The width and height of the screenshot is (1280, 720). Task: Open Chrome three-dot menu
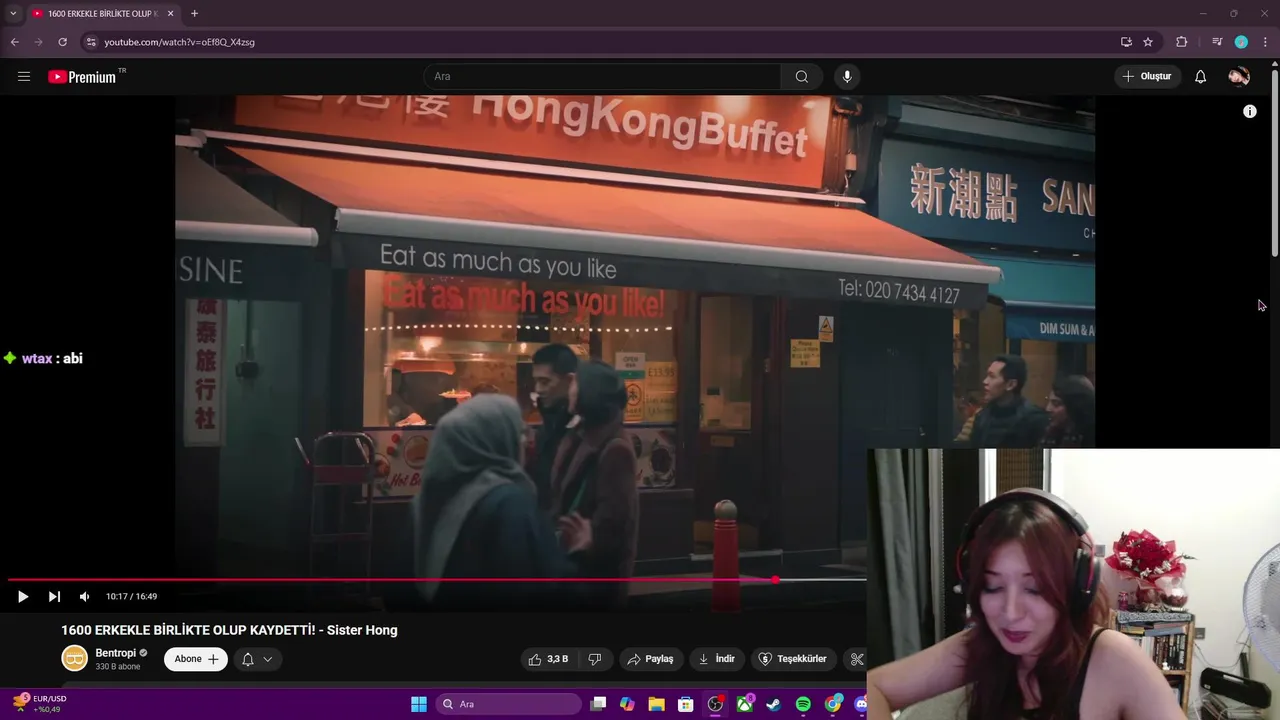(1265, 42)
